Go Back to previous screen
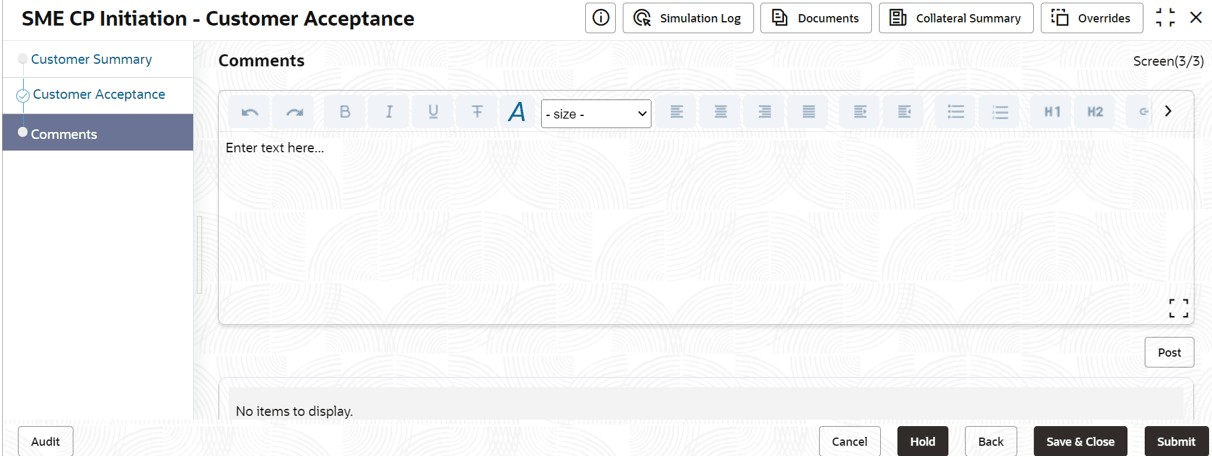Screen dimensions: 1212x457 [991, 441]
